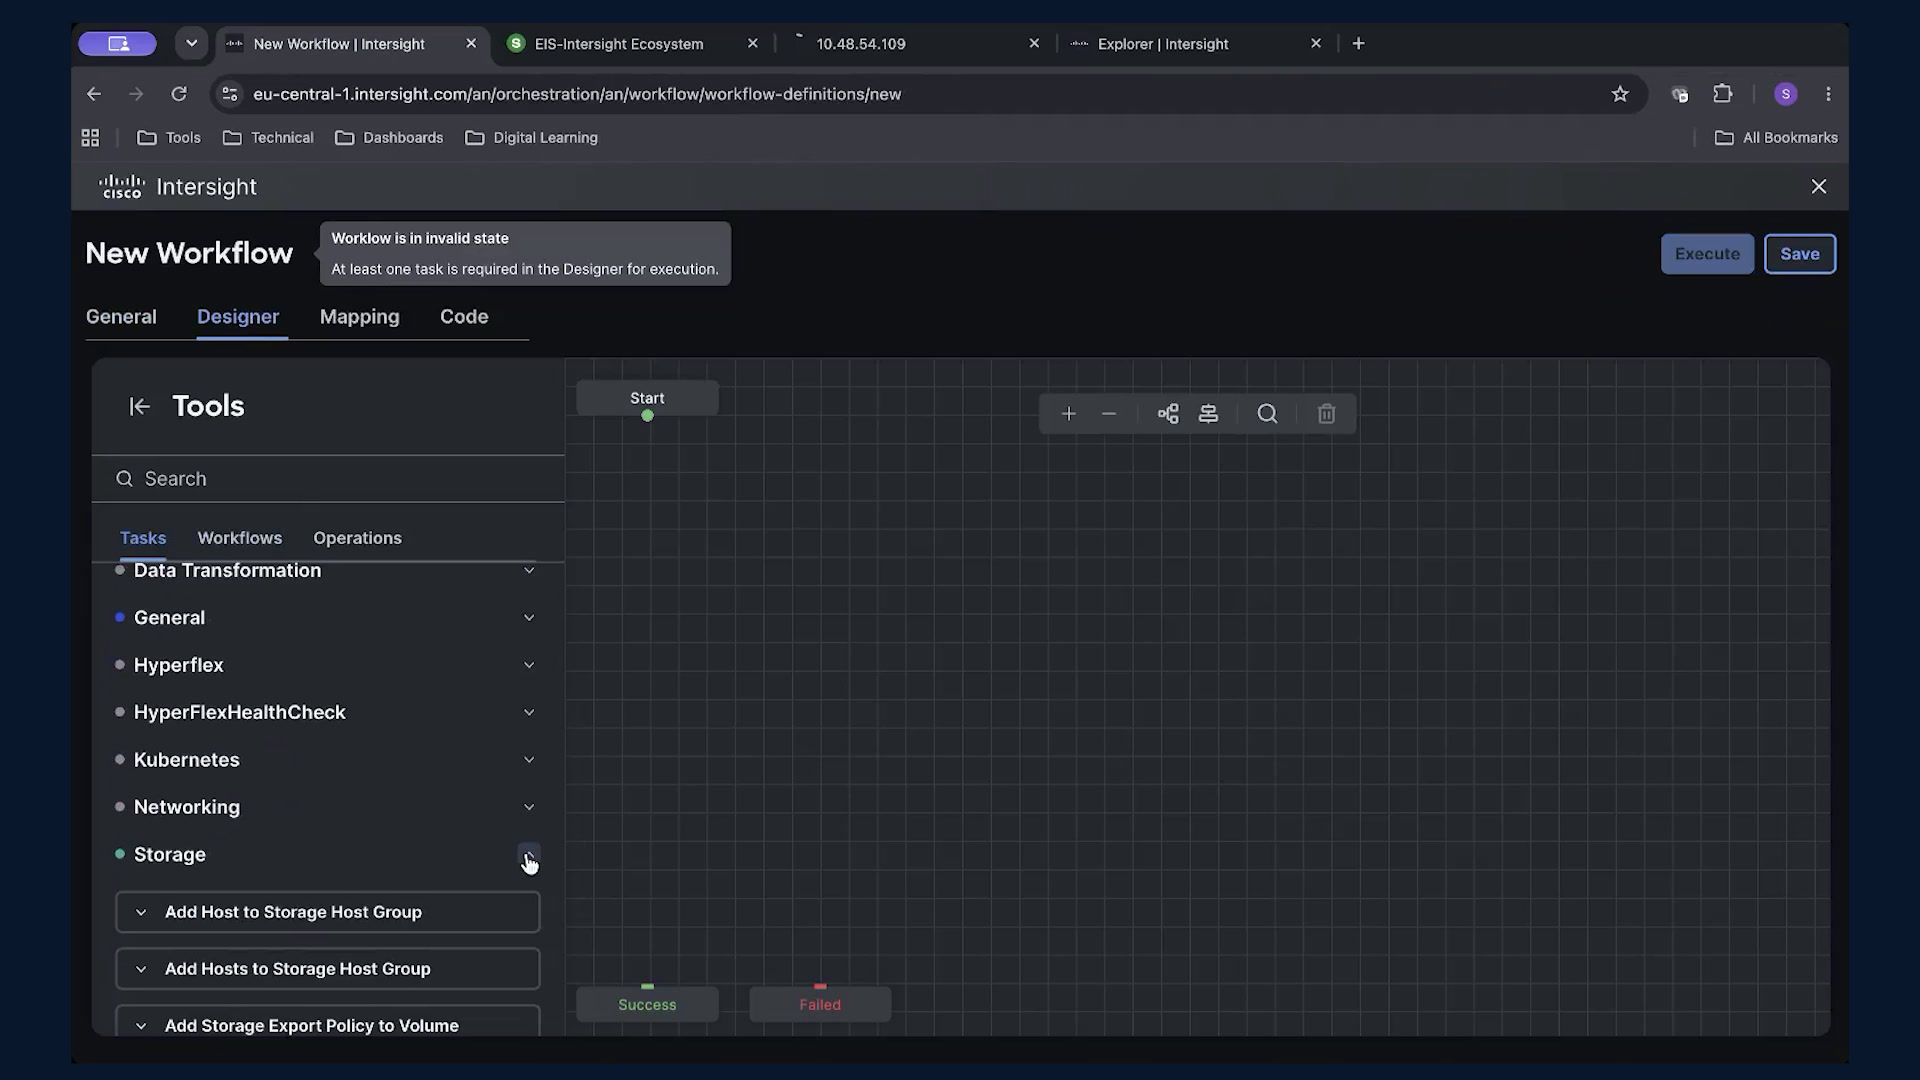Click the Execute button
Screen dimensions: 1920x1080
tap(1707, 254)
